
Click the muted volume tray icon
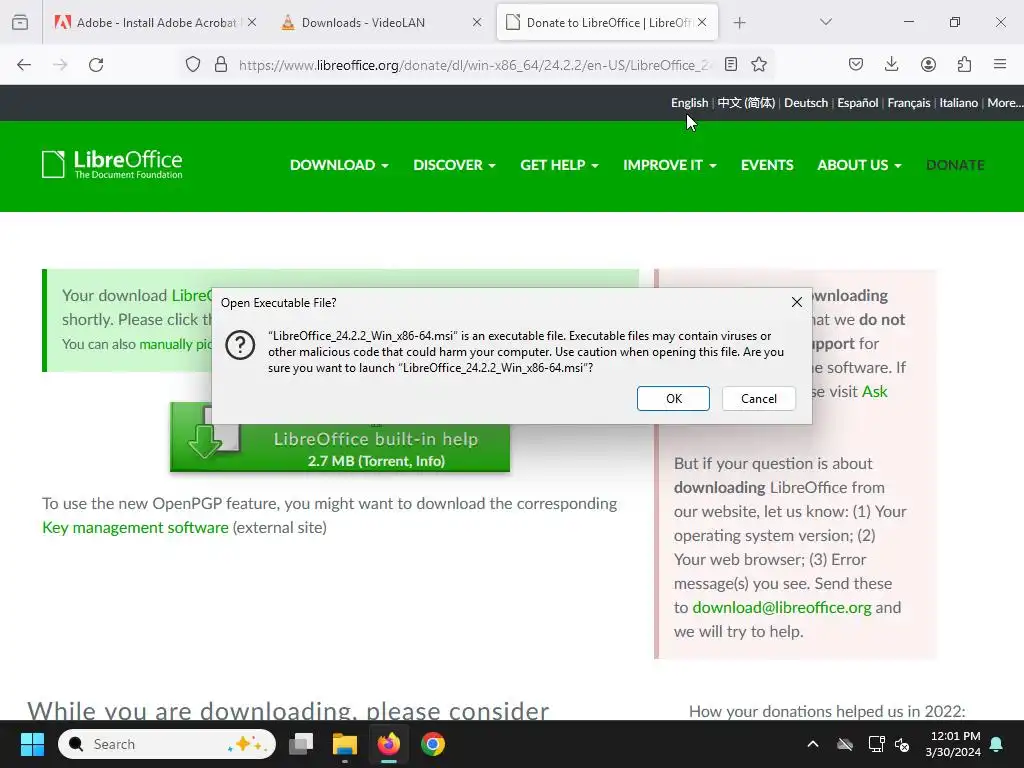click(902, 744)
